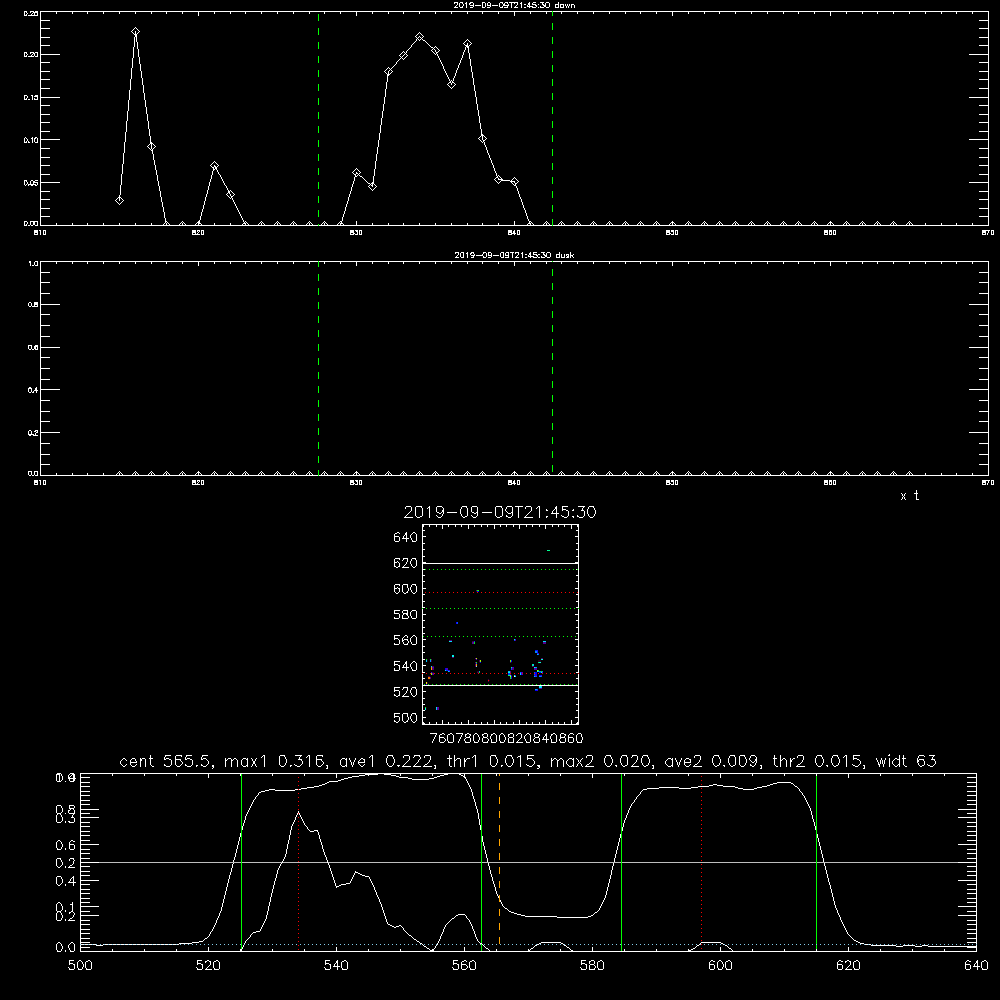Click the dawn plot y-axis label '0.25'
The width and height of the screenshot is (1000, 1000).
[x=31, y=13]
